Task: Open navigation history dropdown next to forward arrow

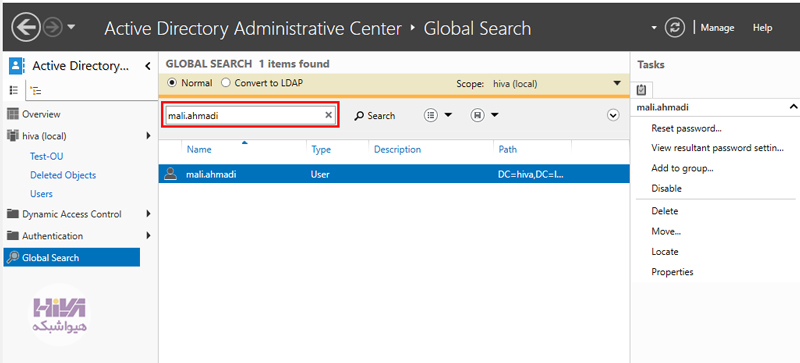Action: [71, 27]
